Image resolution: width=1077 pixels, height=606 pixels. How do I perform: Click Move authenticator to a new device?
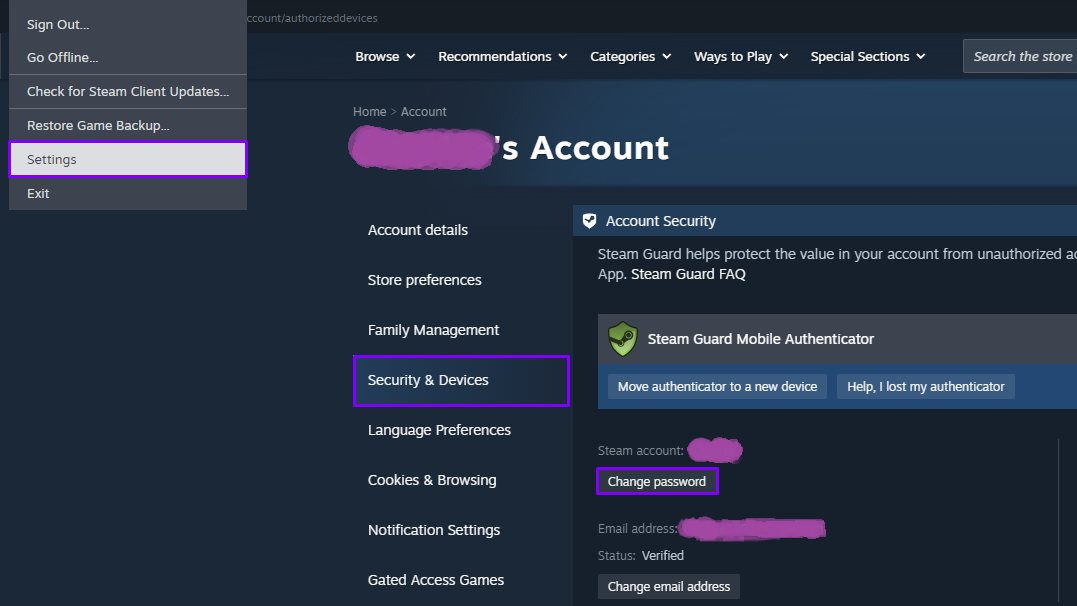pos(717,387)
